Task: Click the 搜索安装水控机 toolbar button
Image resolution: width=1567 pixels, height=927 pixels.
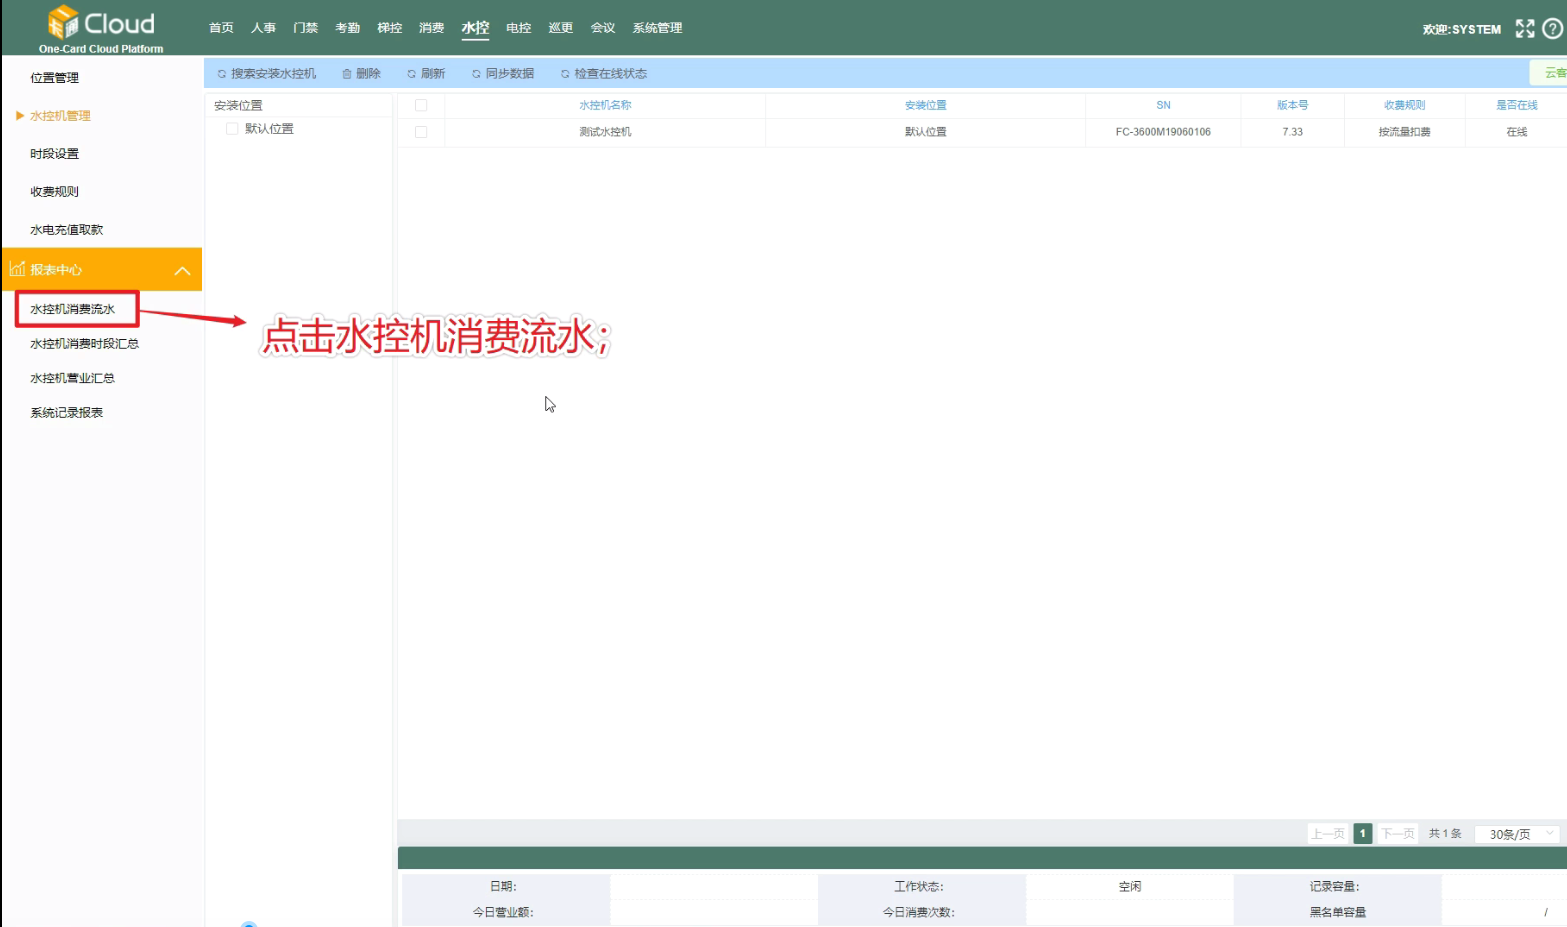Action: 266,74
